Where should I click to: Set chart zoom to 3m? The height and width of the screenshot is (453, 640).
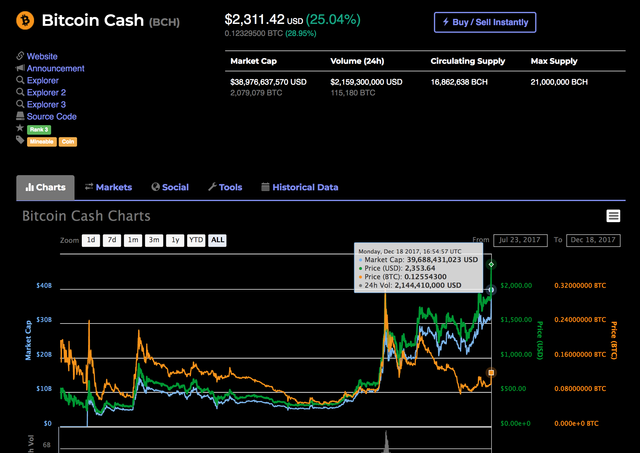pos(154,240)
